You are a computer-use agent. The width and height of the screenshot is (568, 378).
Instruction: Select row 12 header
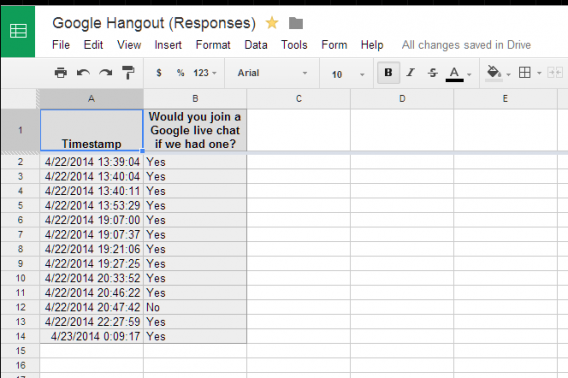point(20,307)
